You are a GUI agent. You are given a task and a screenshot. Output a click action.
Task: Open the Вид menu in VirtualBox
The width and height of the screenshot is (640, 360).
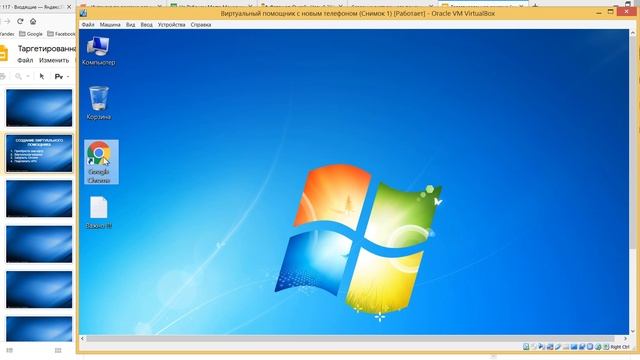click(x=131, y=24)
